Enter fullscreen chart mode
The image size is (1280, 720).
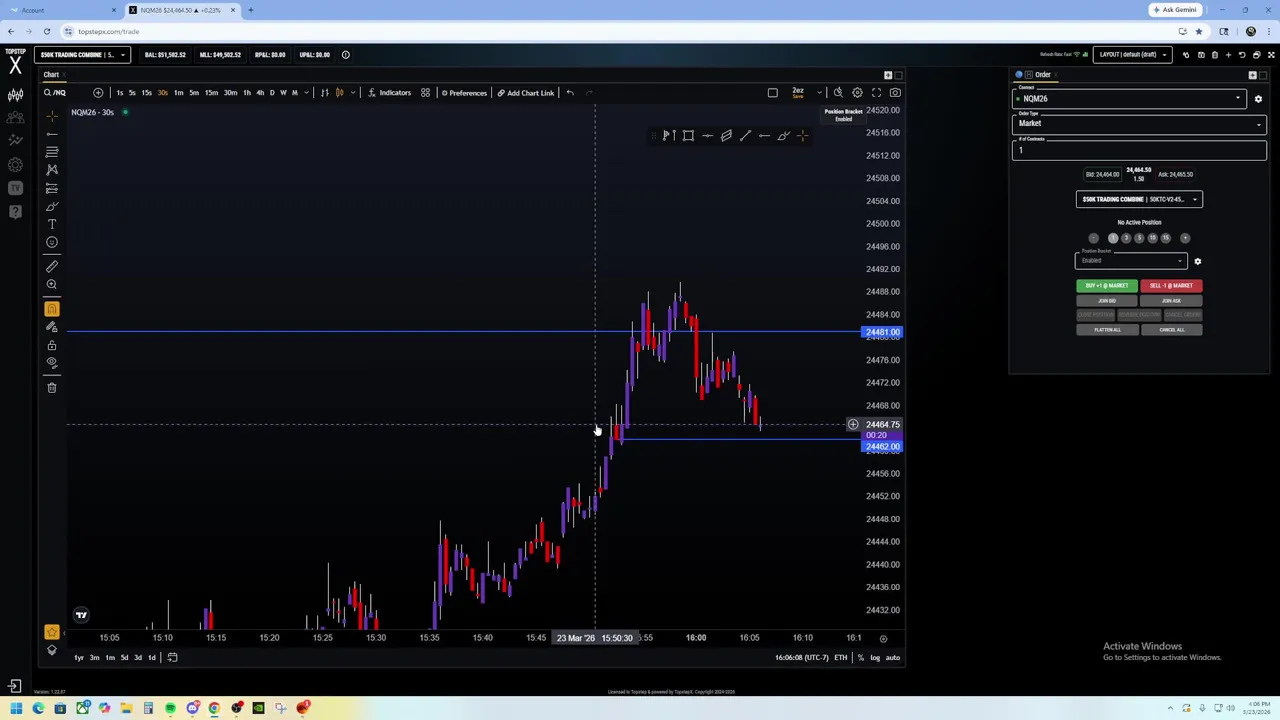(876, 93)
